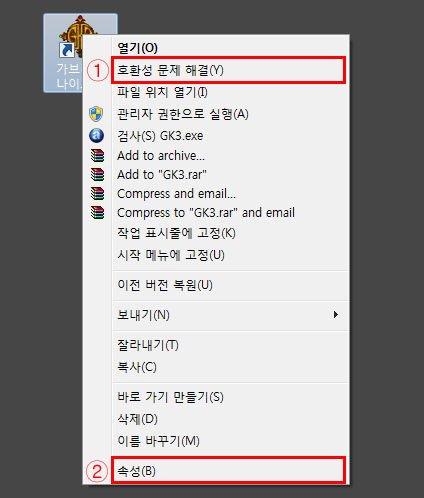Screen dimensions: 424x498
Task: Click WinRAR icon next to Compress and email
Action: [x=97, y=193]
